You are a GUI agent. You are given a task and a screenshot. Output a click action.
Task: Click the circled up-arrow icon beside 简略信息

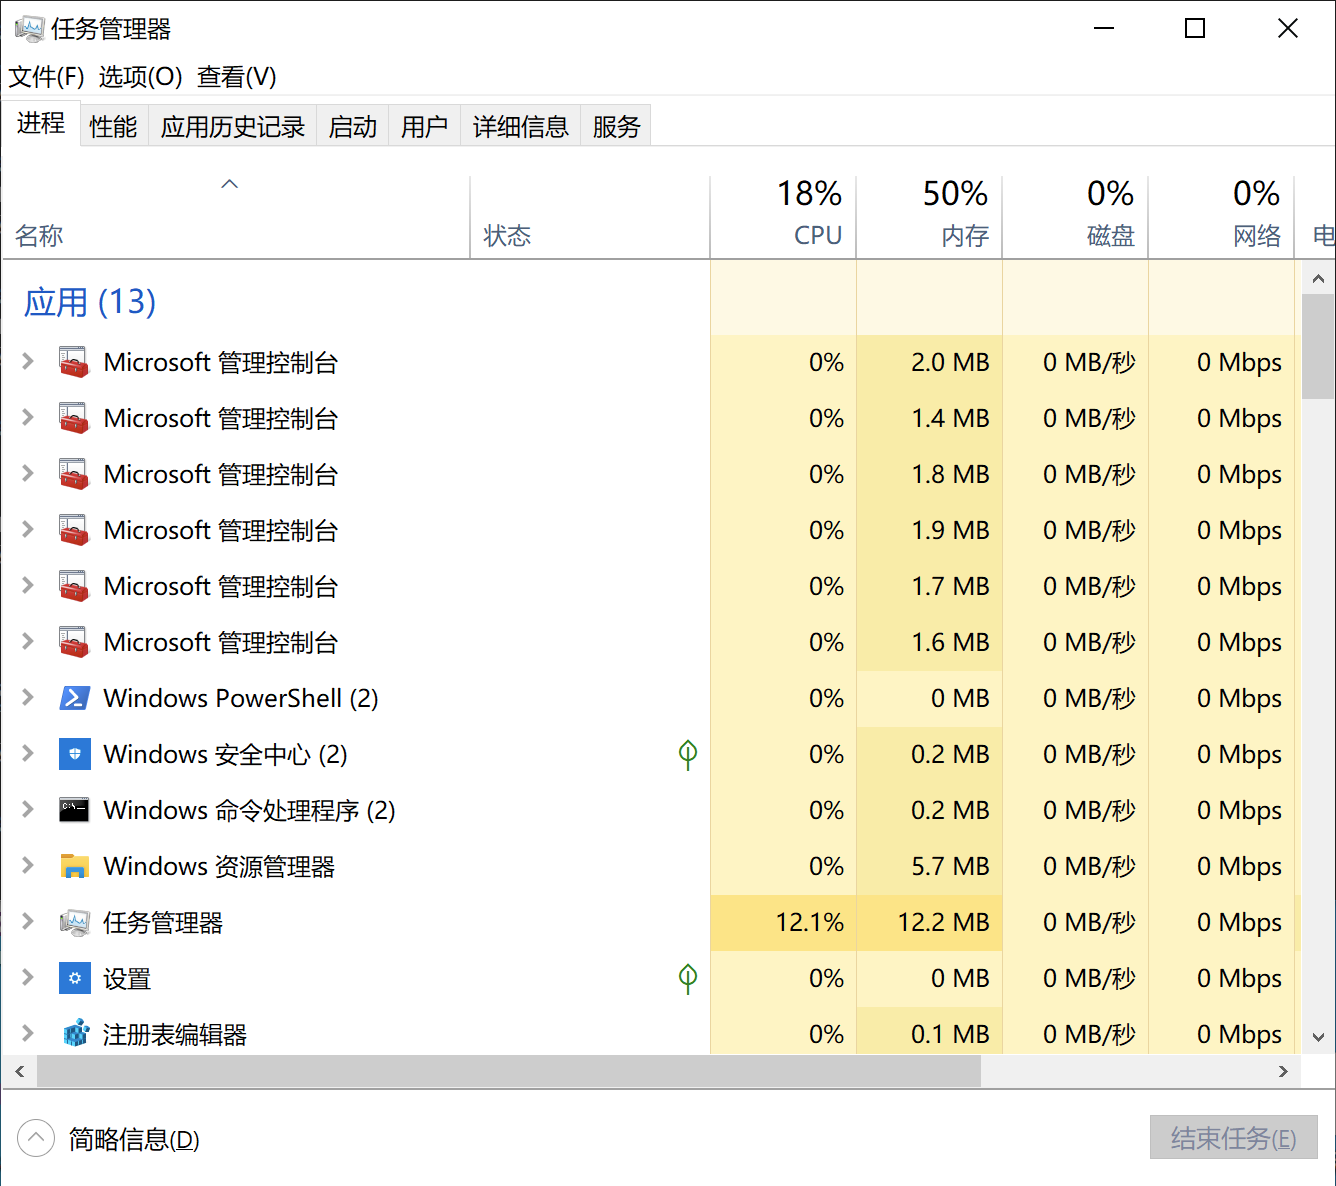36,1138
